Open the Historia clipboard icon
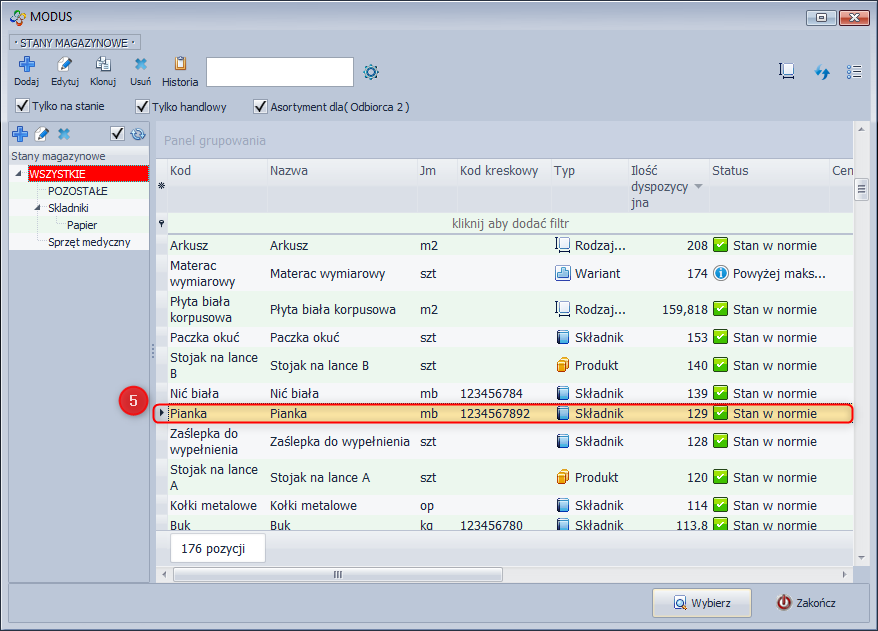Screen dimensions: 878x631 tap(180, 66)
